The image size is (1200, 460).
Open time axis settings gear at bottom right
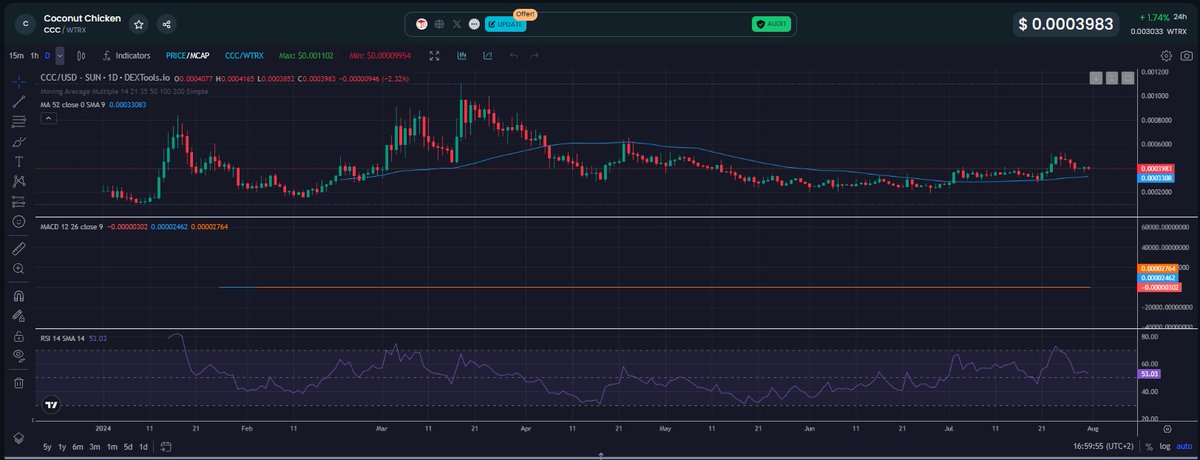1167,427
